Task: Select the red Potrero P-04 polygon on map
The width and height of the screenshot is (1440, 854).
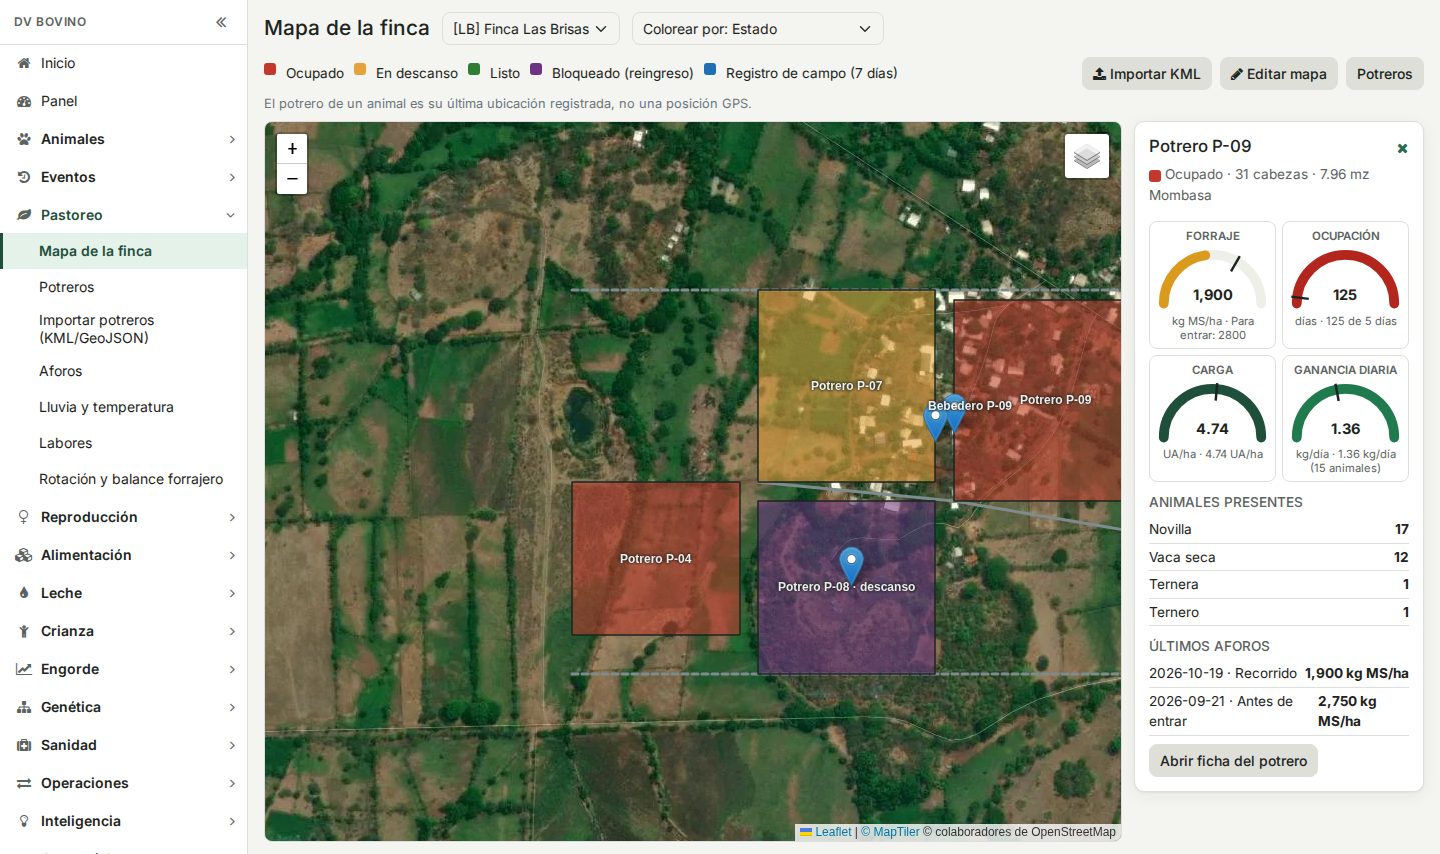Action: 656,558
